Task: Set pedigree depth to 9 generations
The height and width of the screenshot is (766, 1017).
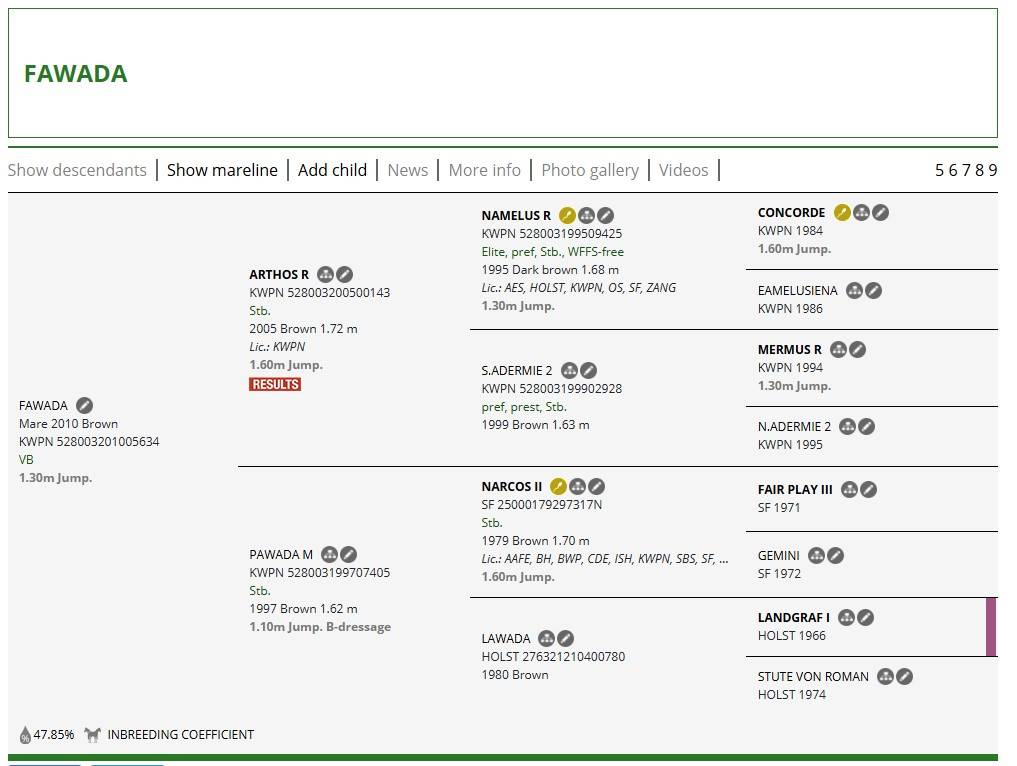Action: pyautogui.click(x=992, y=170)
